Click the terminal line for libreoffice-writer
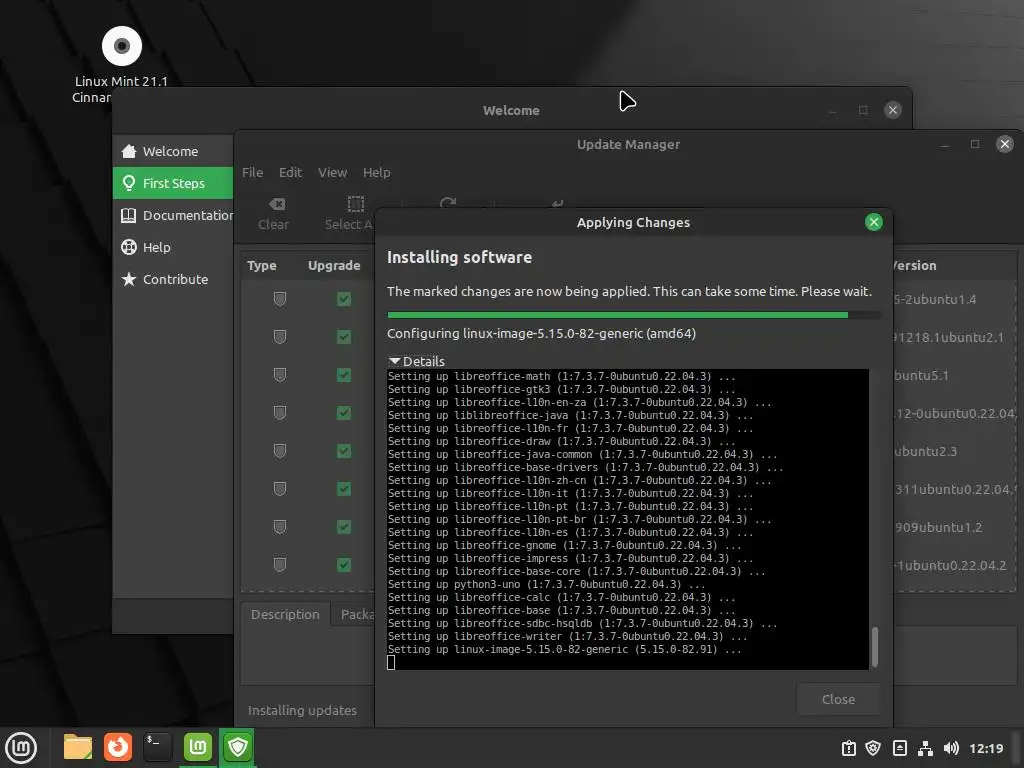Screen dimensions: 1024x768 [x=567, y=637]
